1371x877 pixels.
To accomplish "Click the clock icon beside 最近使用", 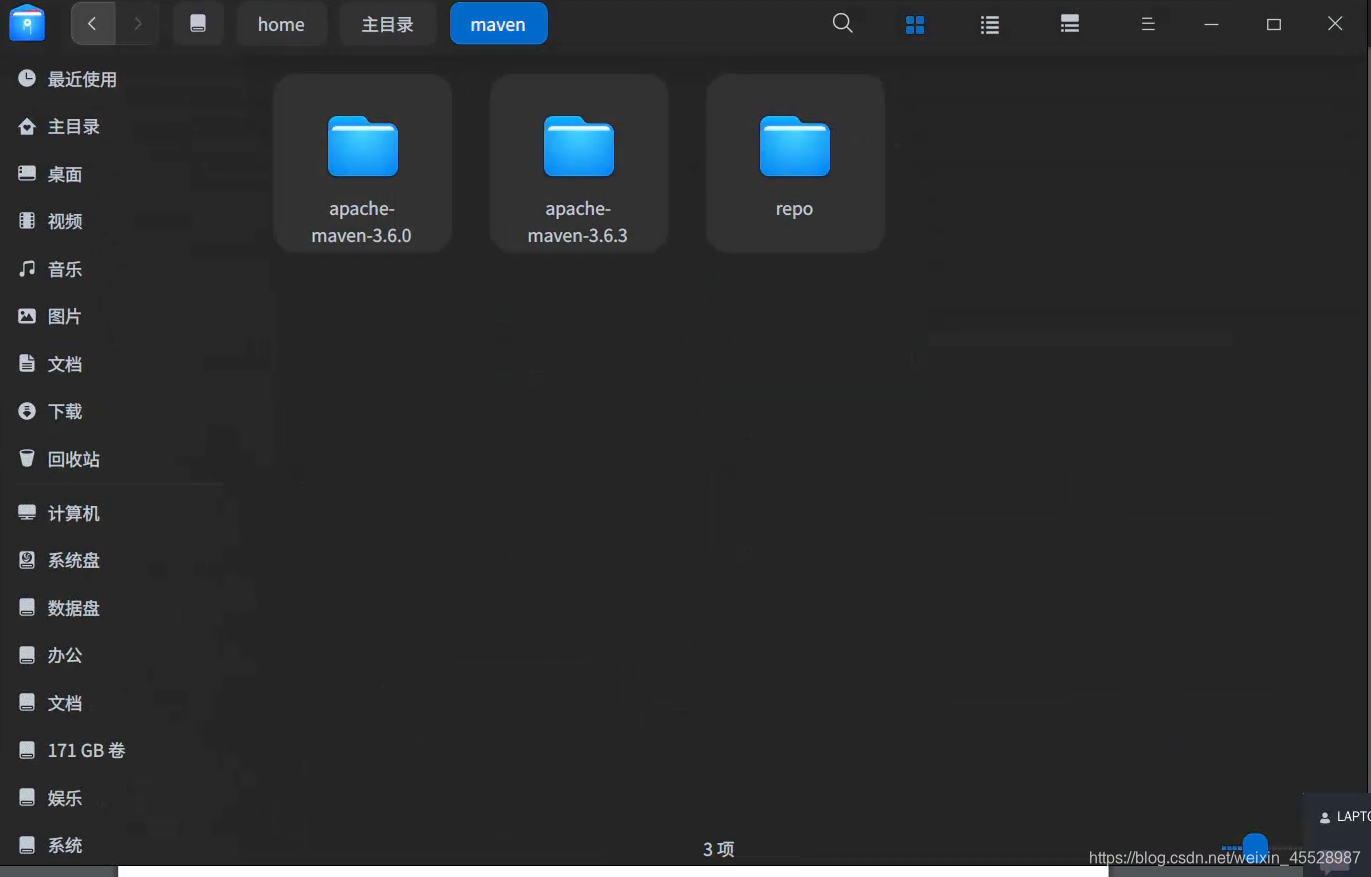I will pyautogui.click(x=27, y=78).
